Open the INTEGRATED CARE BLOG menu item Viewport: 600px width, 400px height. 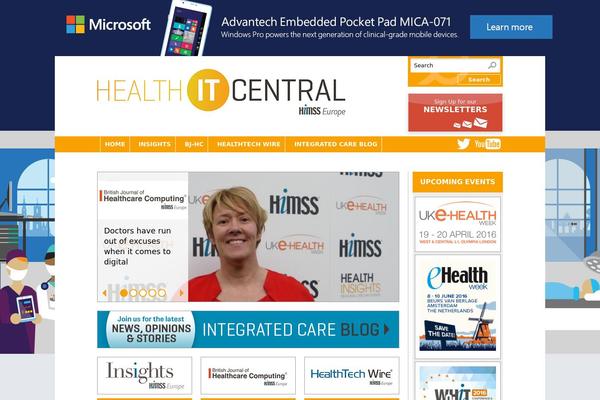(336, 144)
